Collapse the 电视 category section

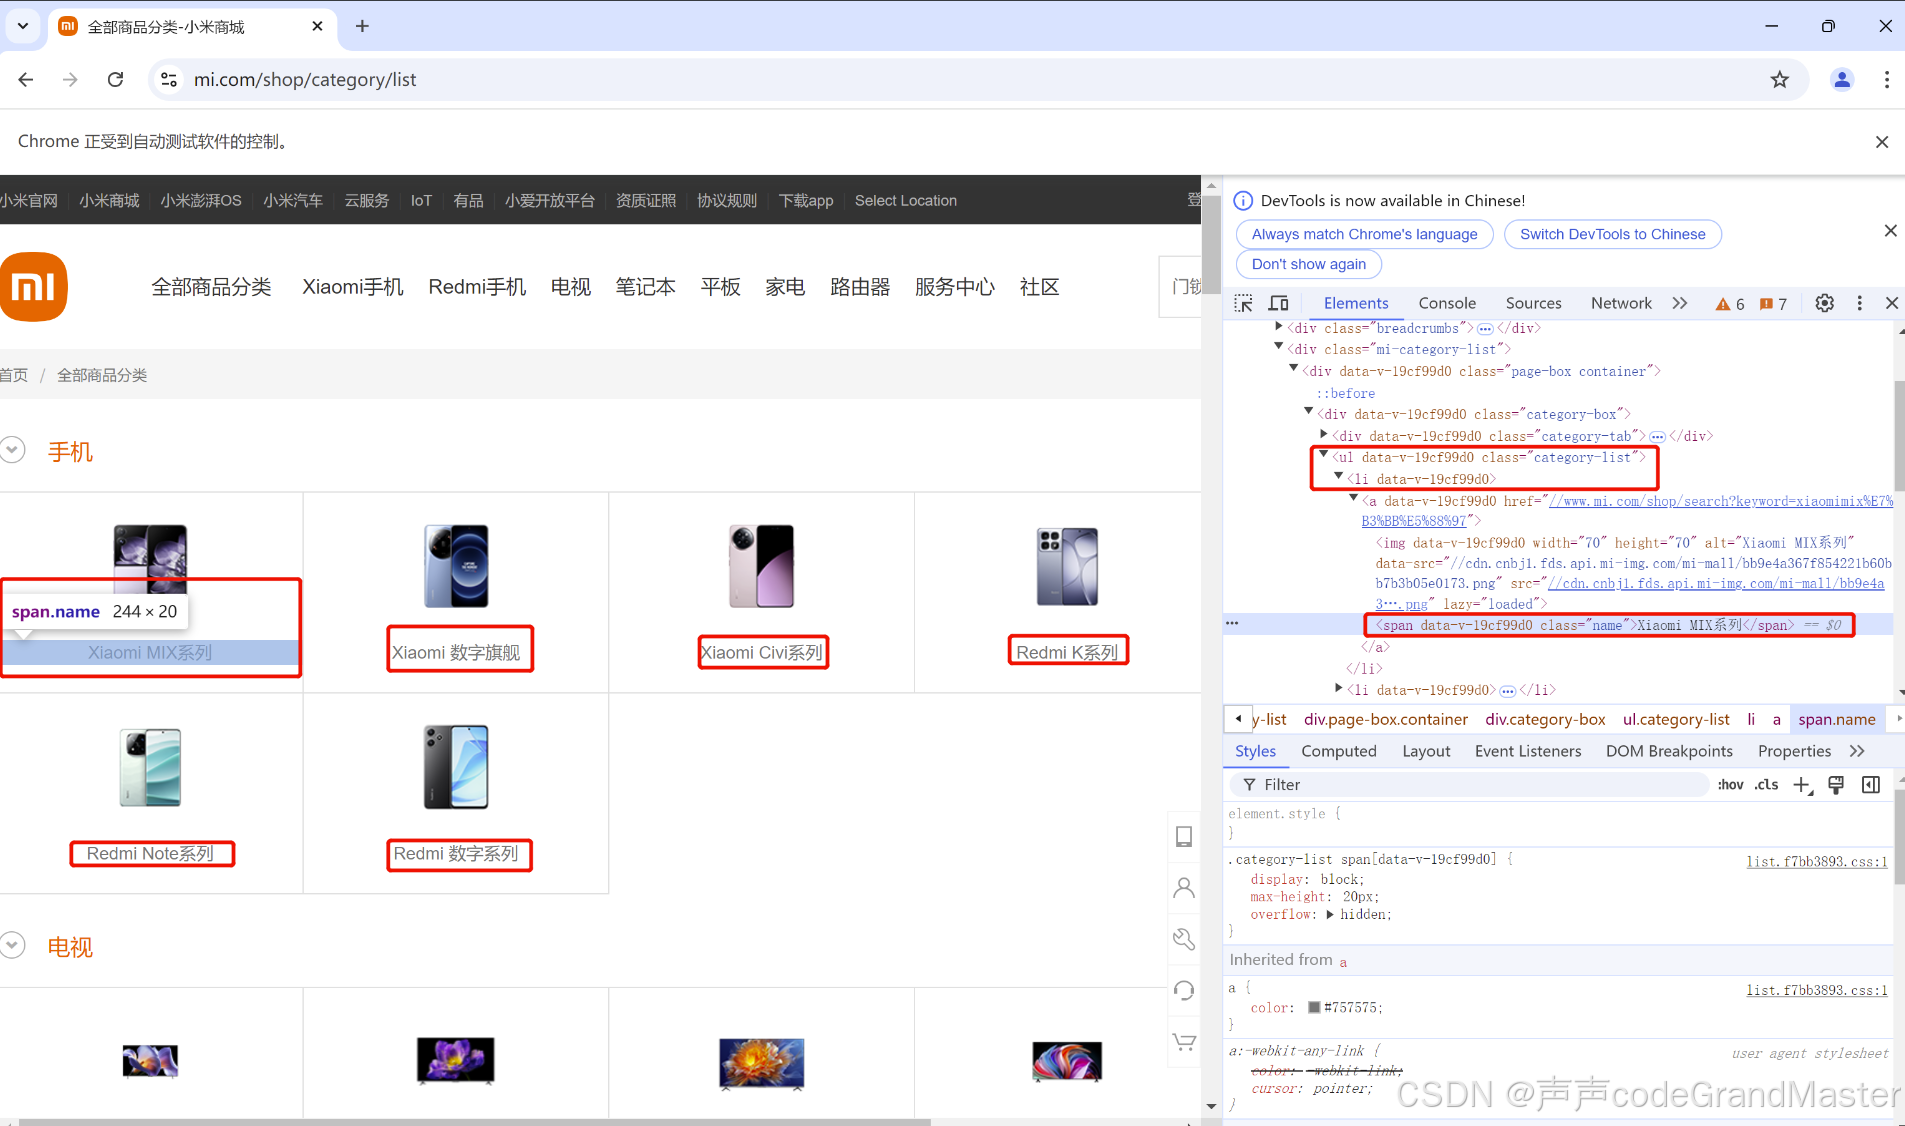tap(12, 945)
